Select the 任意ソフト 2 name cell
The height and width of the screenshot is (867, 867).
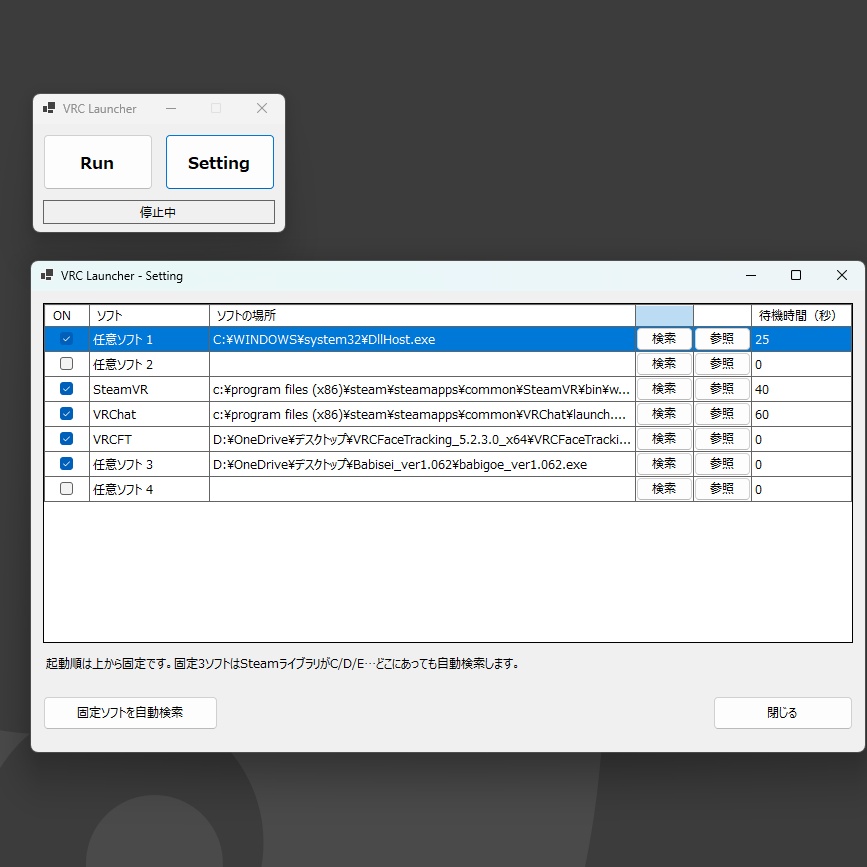[x=149, y=364]
